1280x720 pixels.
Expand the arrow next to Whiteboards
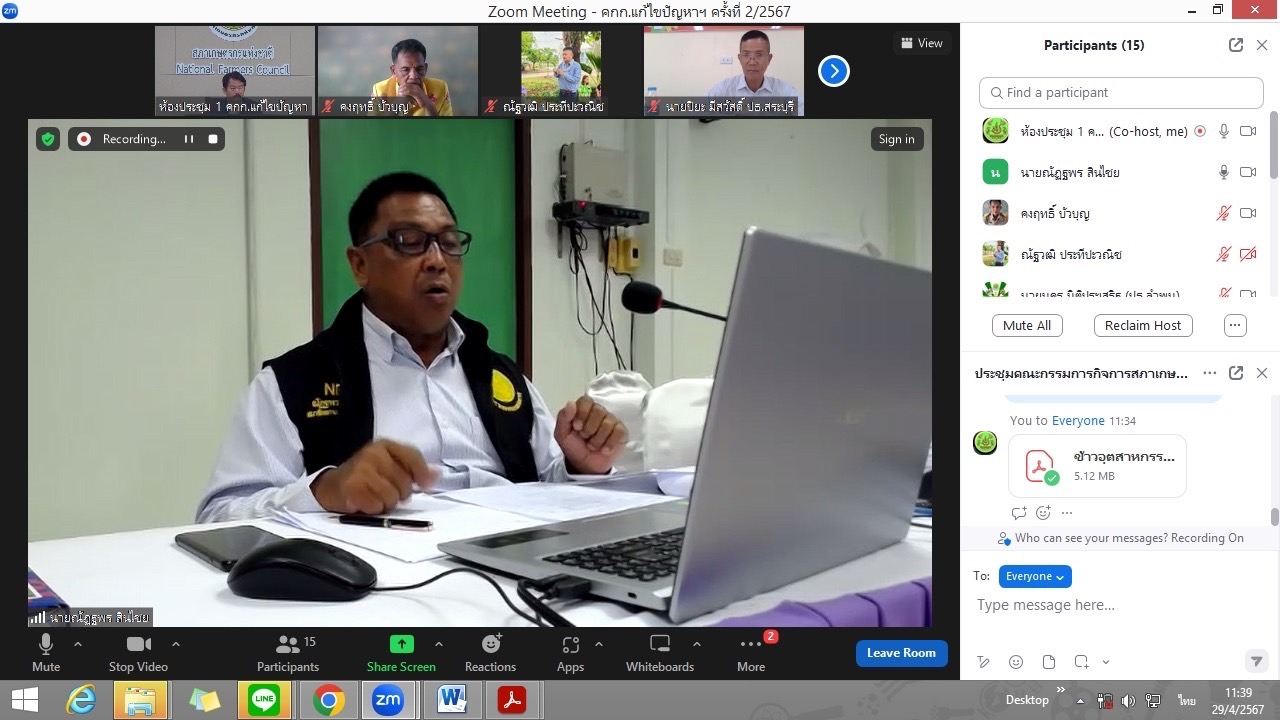coord(697,644)
